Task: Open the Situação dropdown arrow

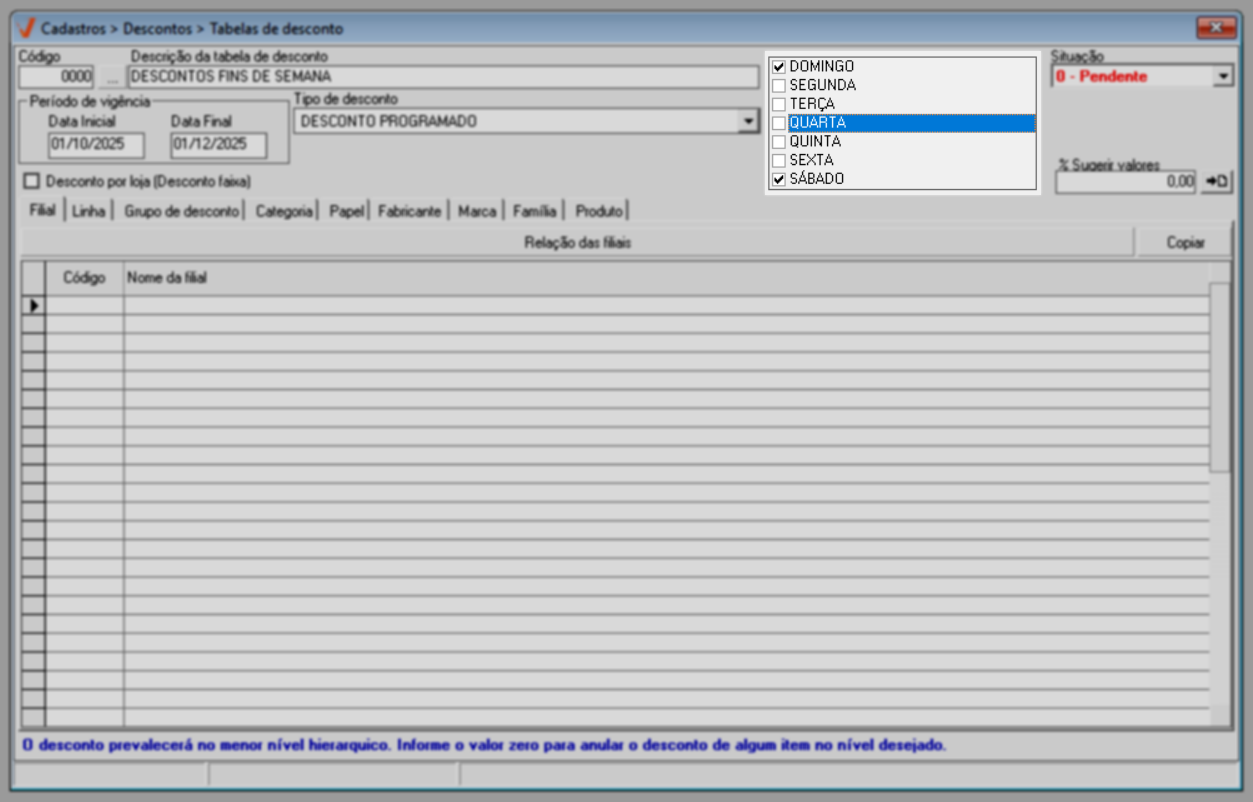Action: tap(1223, 76)
